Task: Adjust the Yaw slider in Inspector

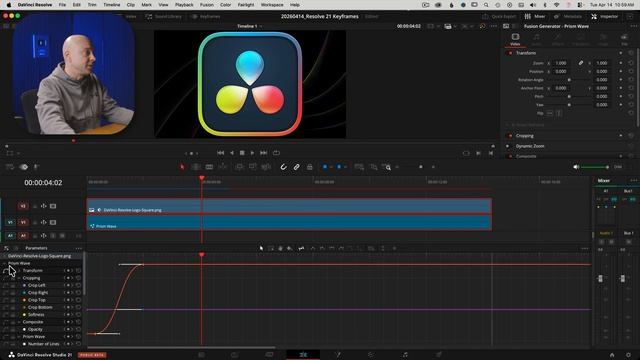Action: coord(569,105)
